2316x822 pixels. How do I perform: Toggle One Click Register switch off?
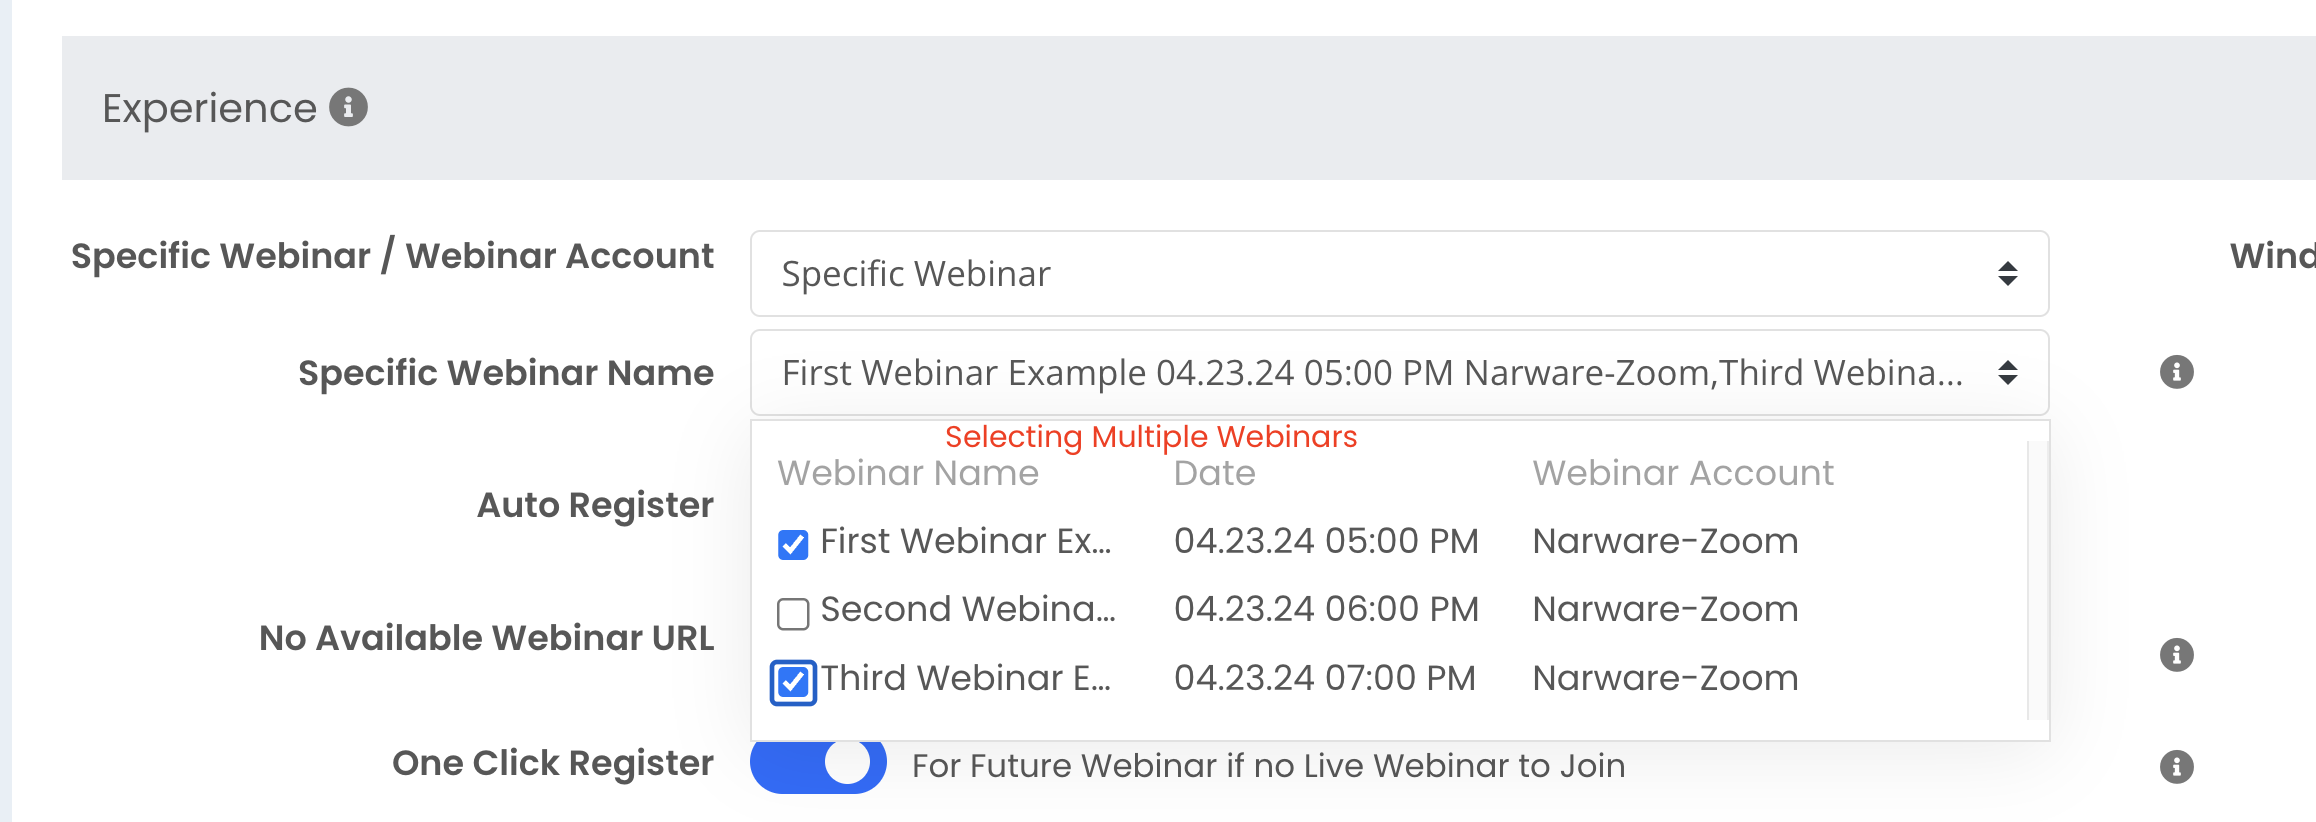click(x=818, y=765)
